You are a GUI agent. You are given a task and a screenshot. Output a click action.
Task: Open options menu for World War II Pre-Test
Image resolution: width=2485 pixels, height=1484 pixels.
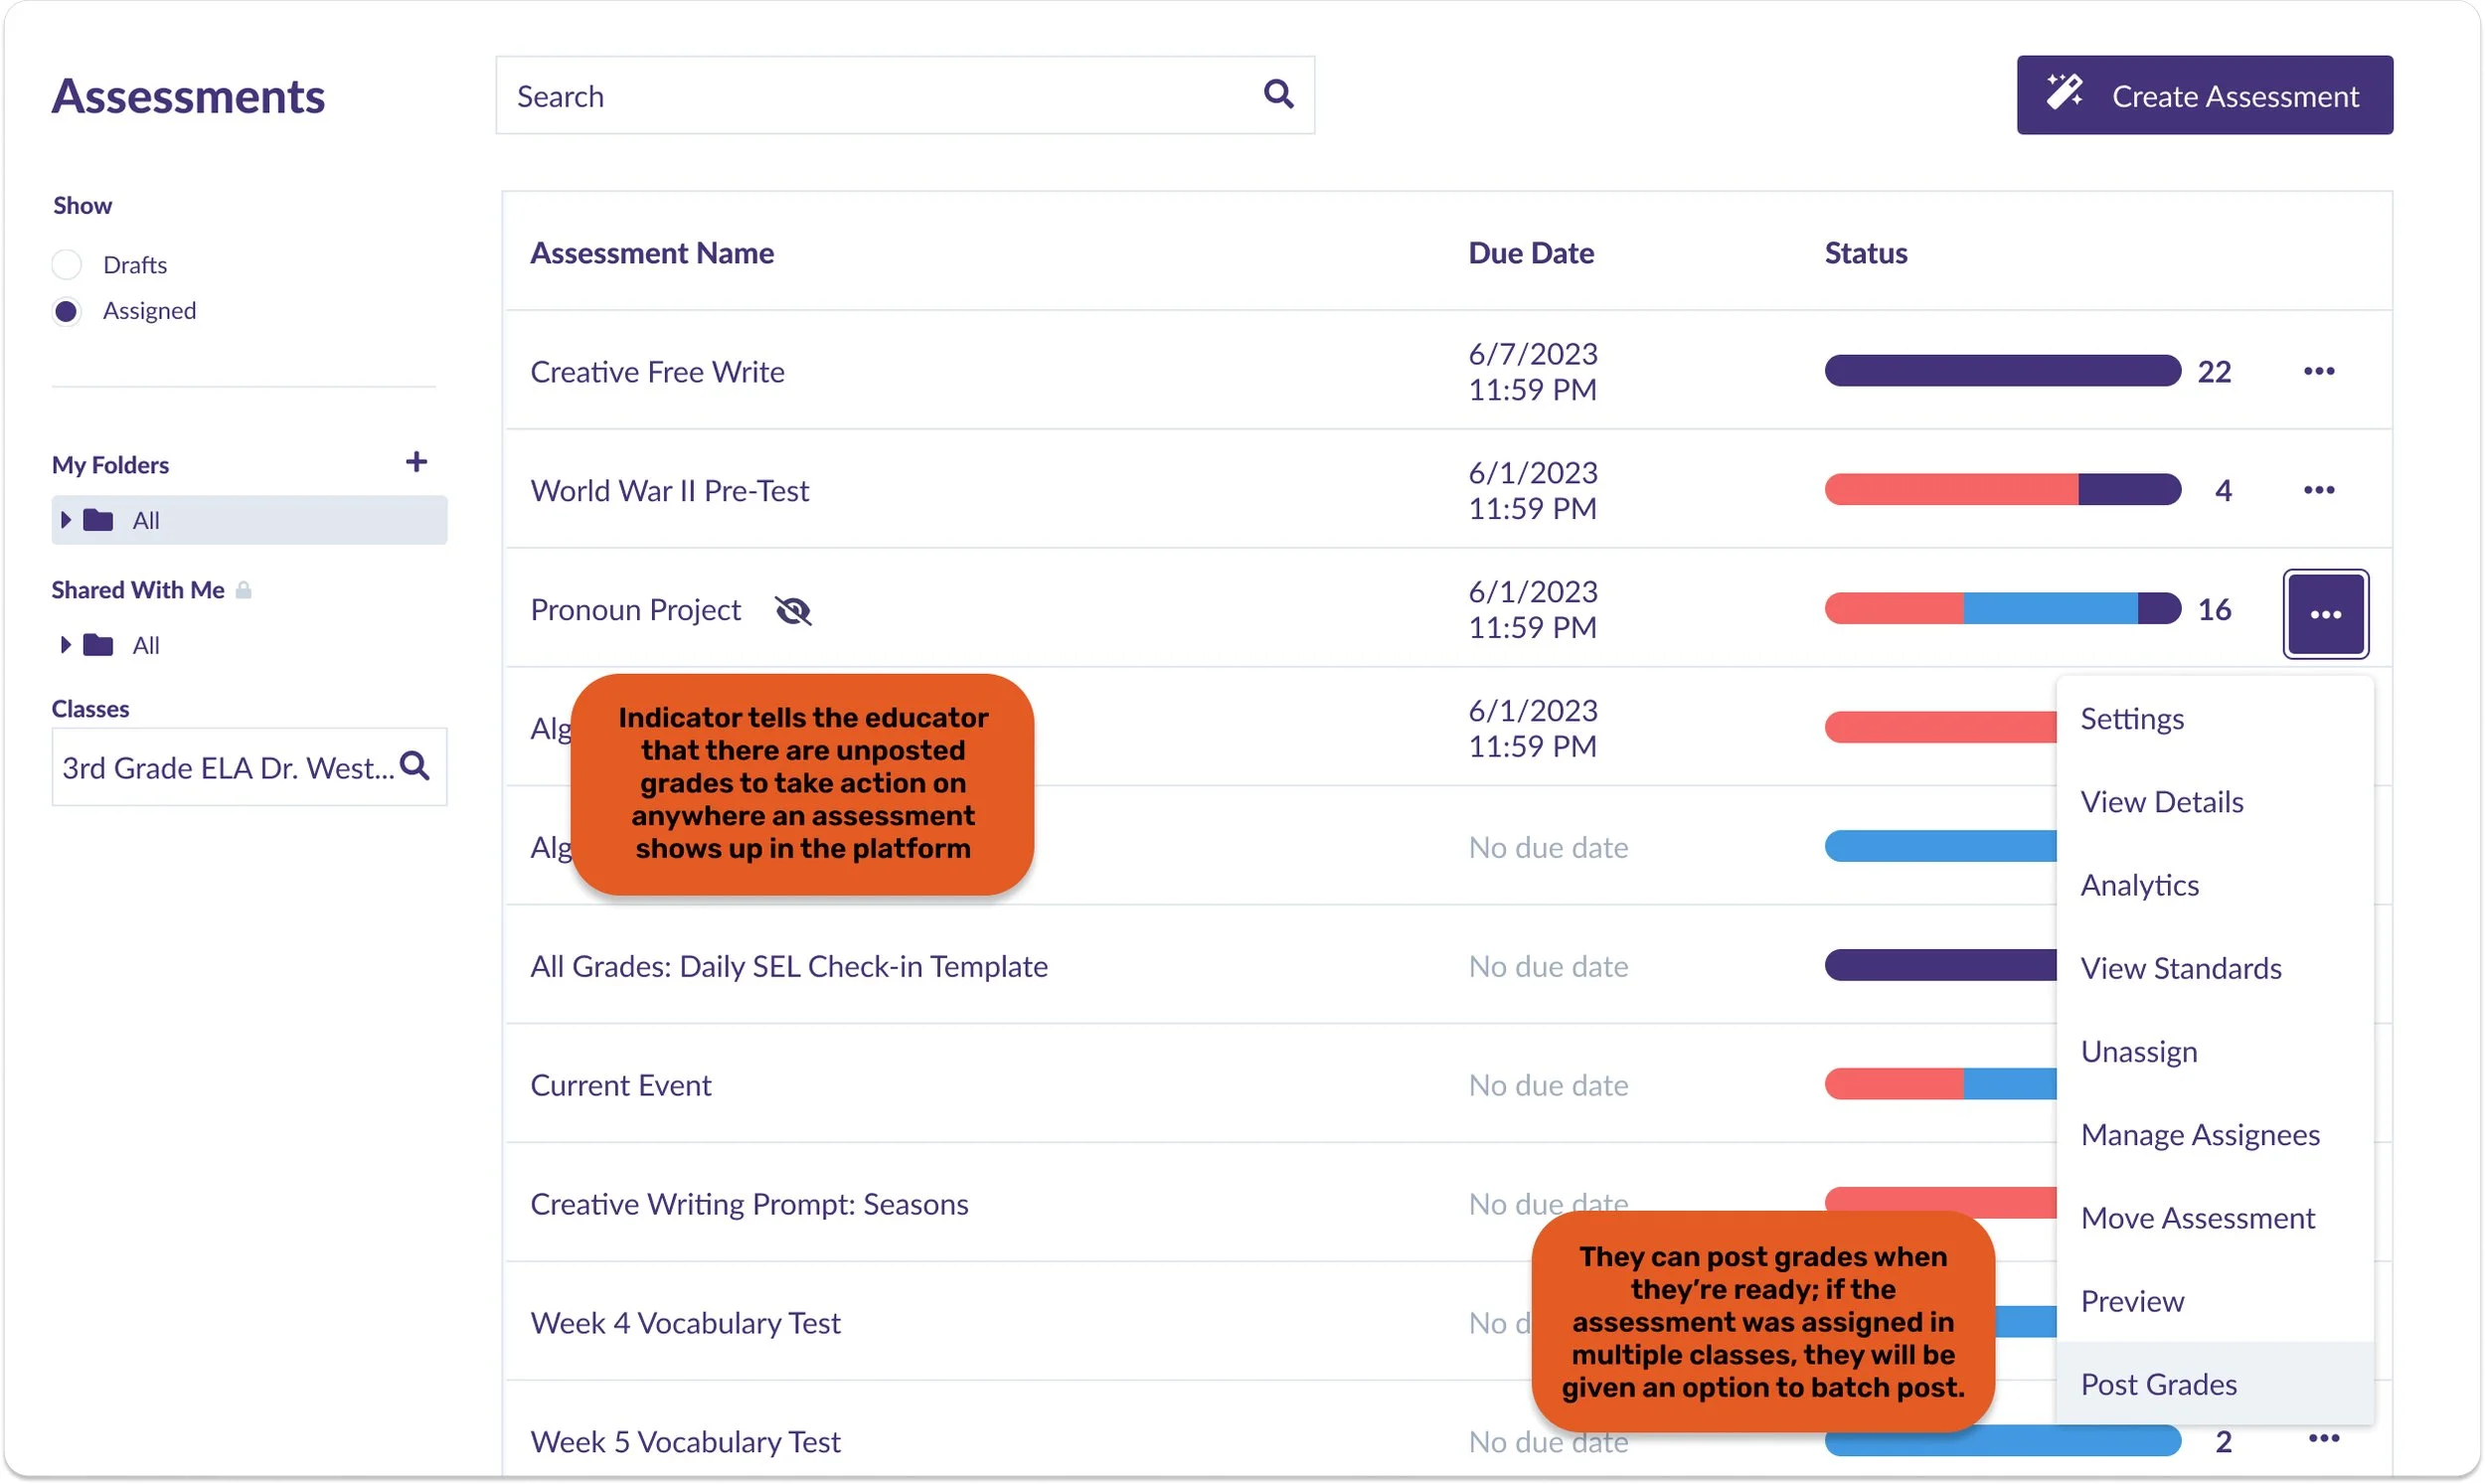tap(2318, 490)
